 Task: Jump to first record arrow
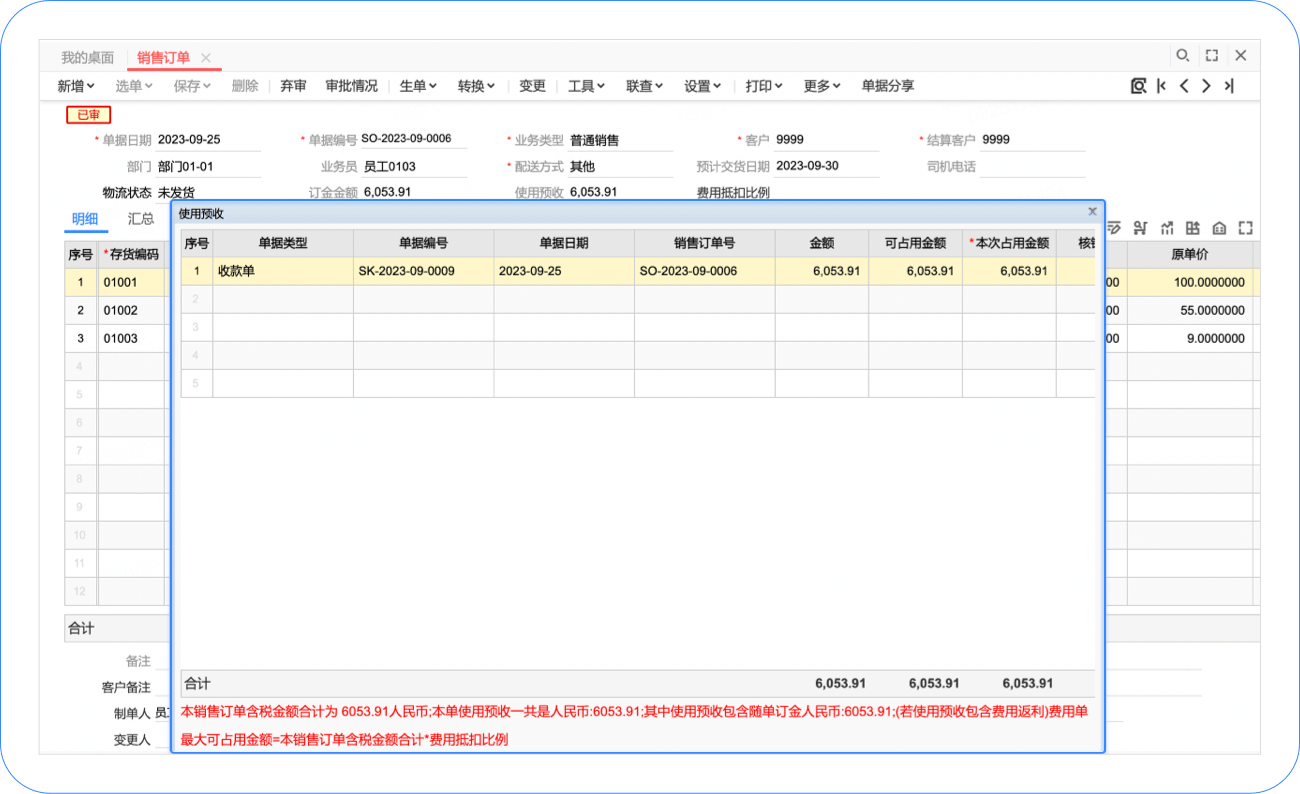click(1161, 86)
